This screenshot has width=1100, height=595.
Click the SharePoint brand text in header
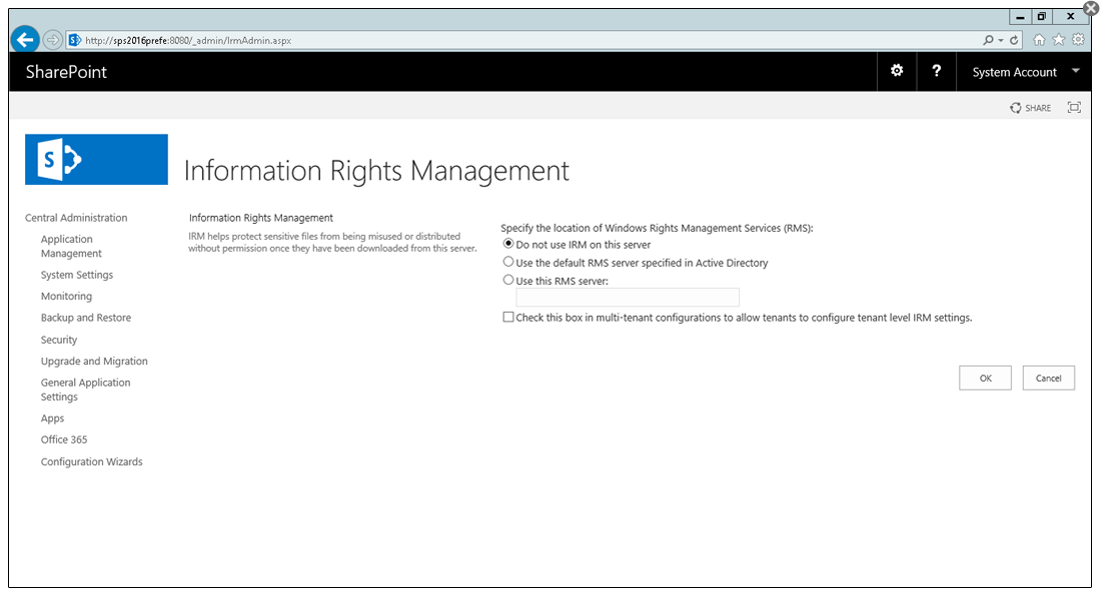tap(67, 72)
